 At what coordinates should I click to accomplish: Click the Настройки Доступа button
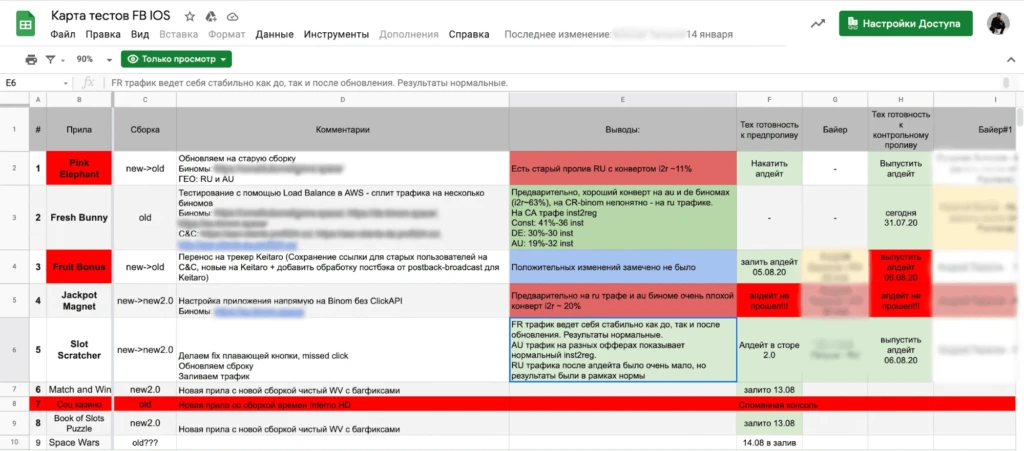(x=906, y=23)
